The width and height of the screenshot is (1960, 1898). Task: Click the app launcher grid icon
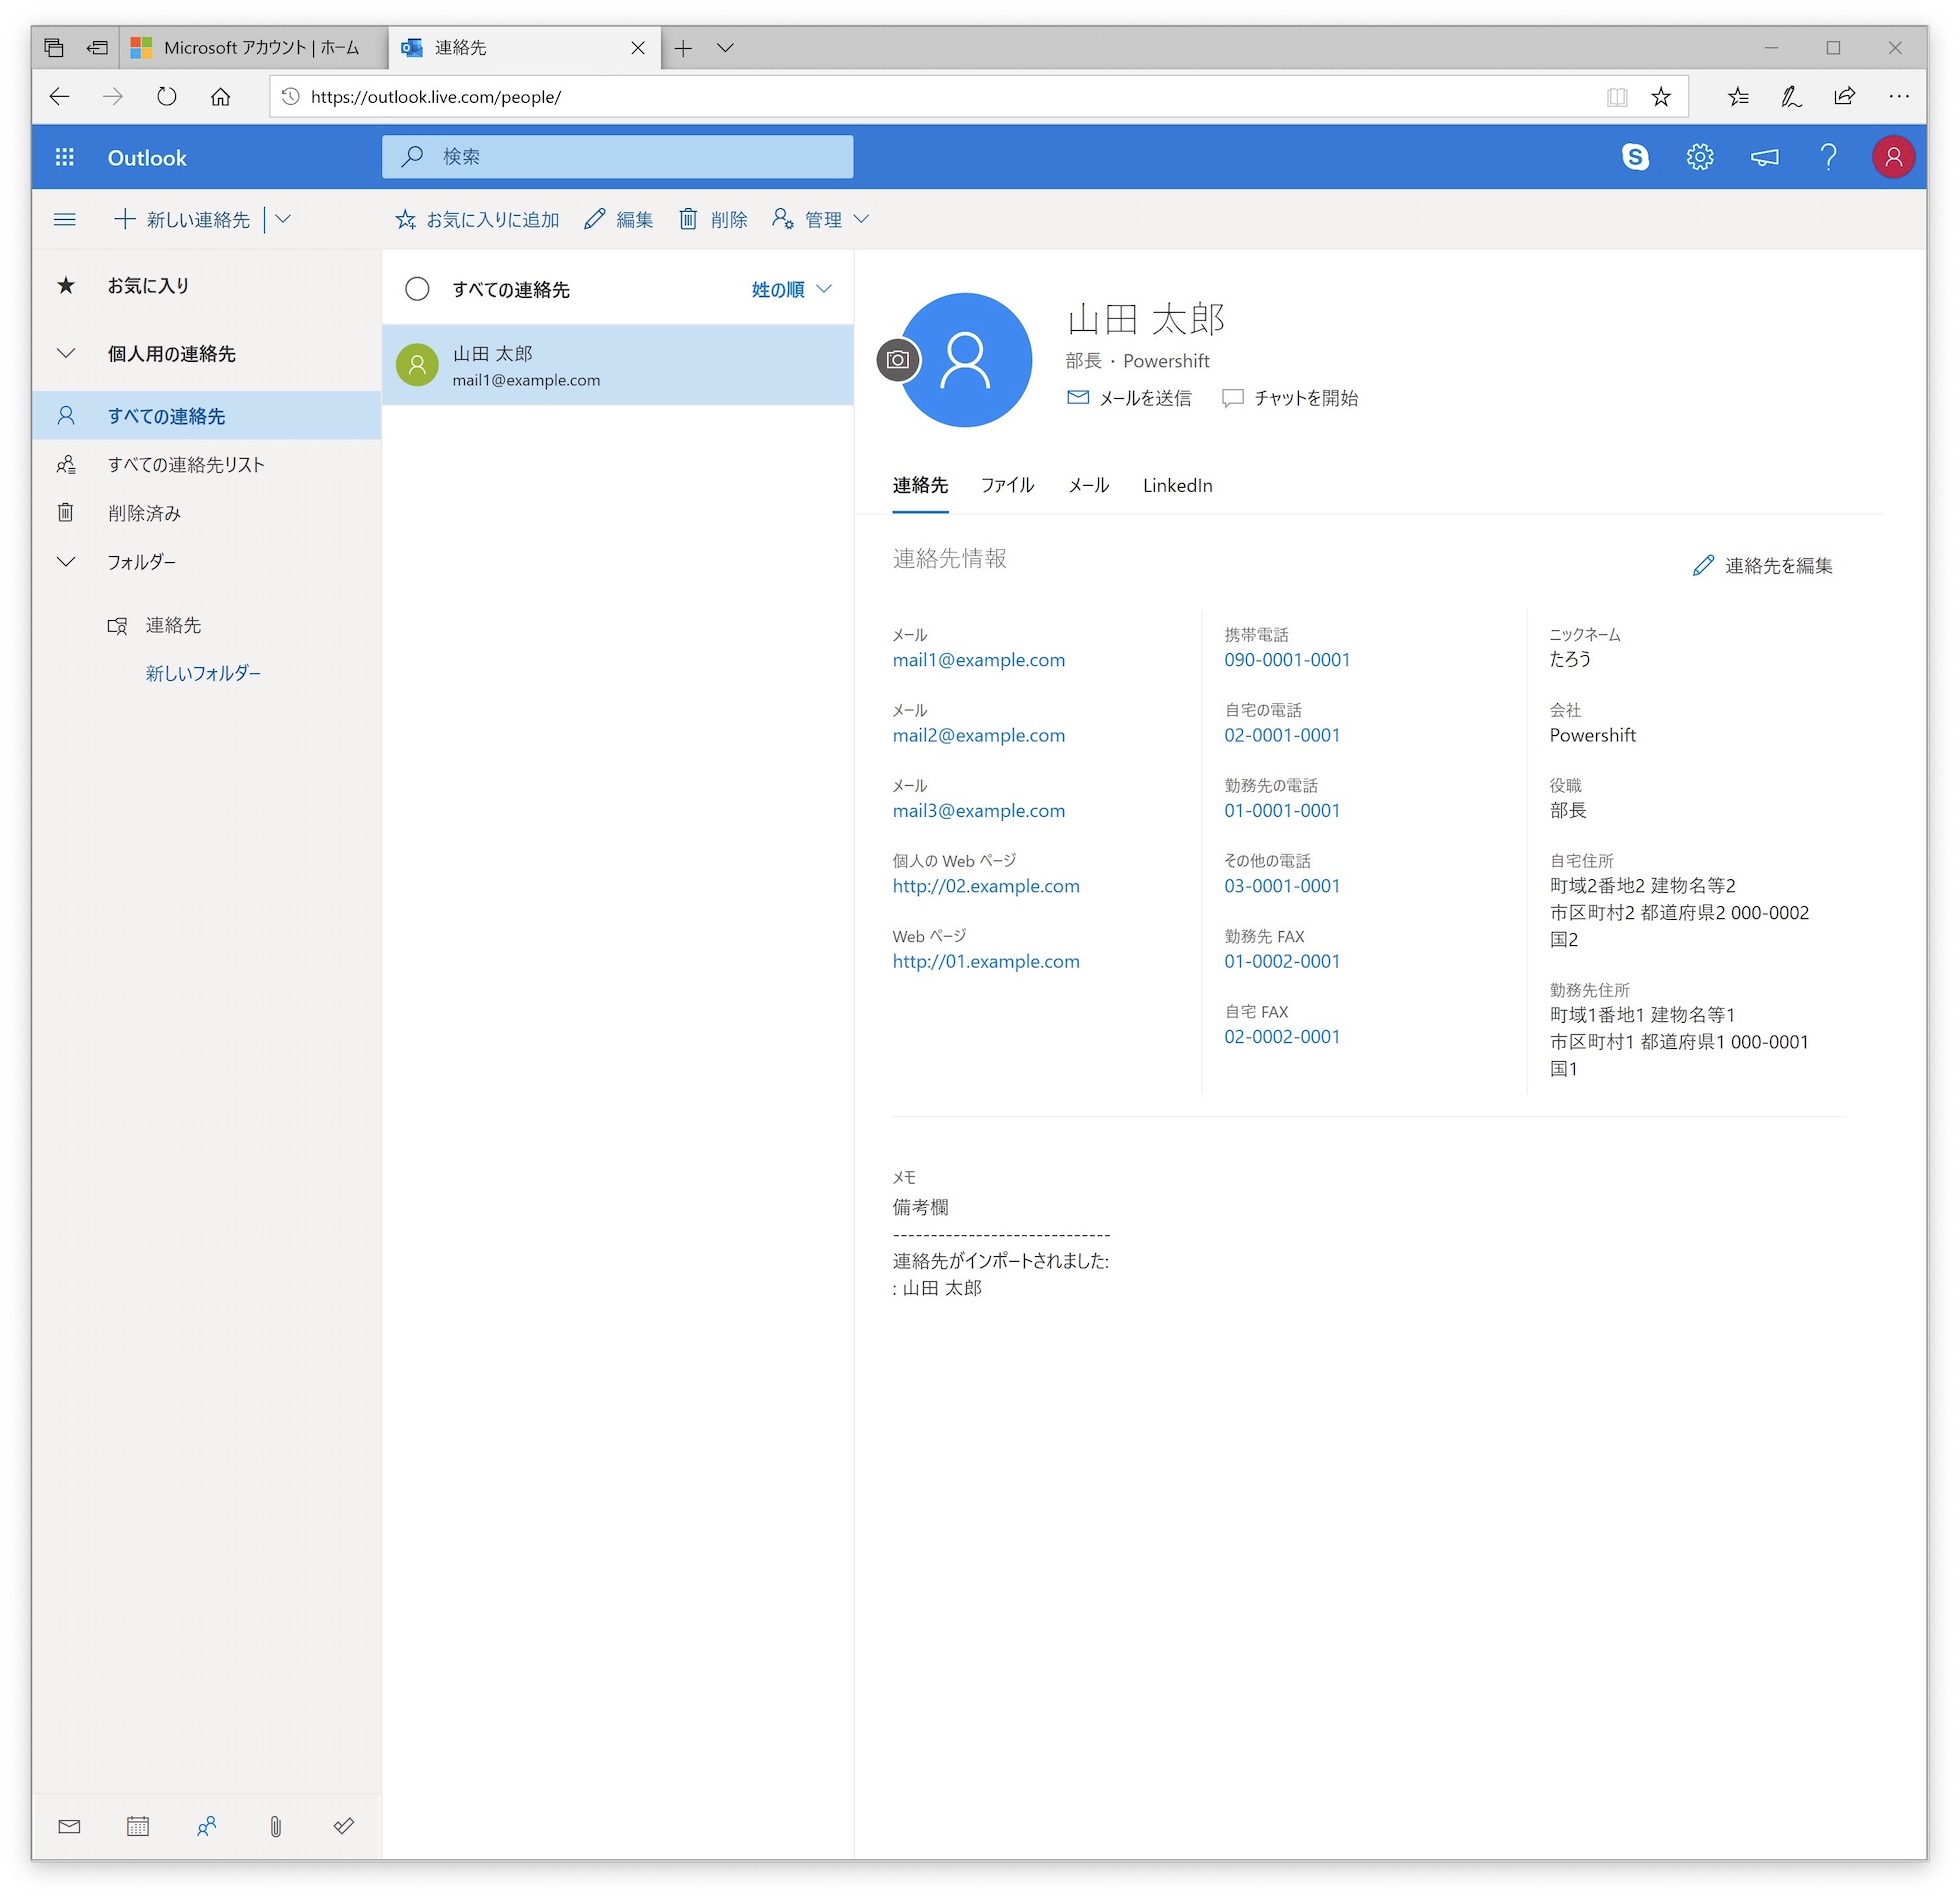coord(65,157)
